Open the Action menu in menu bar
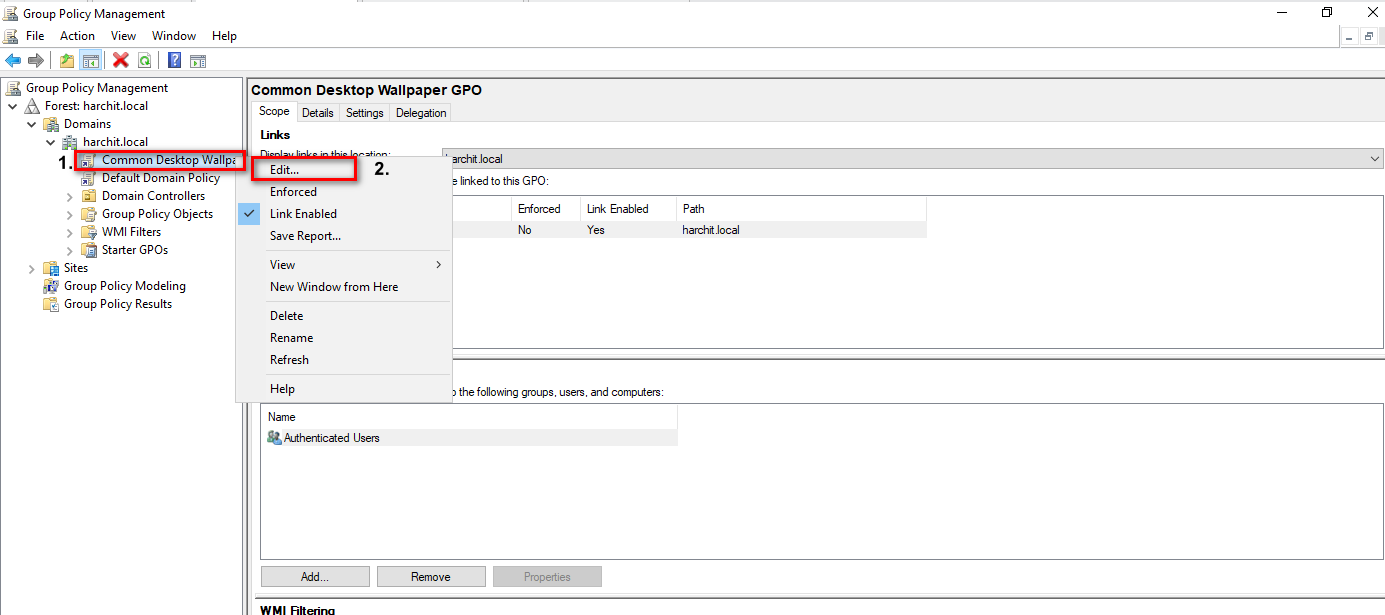Viewport: 1385px width, 615px height. pyautogui.click(x=77, y=36)
